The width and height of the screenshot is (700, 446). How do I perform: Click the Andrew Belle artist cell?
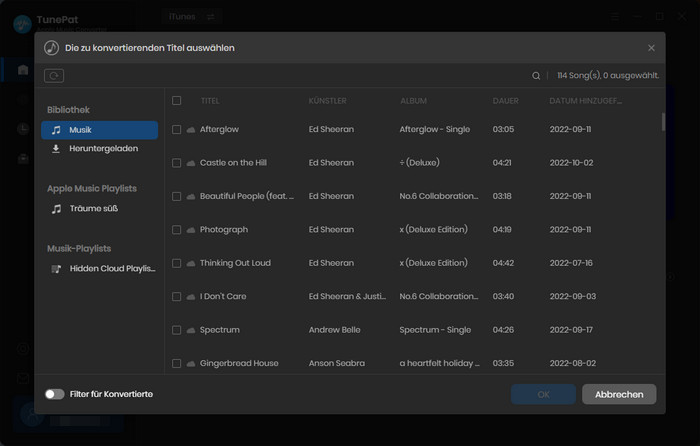point(334,330)
